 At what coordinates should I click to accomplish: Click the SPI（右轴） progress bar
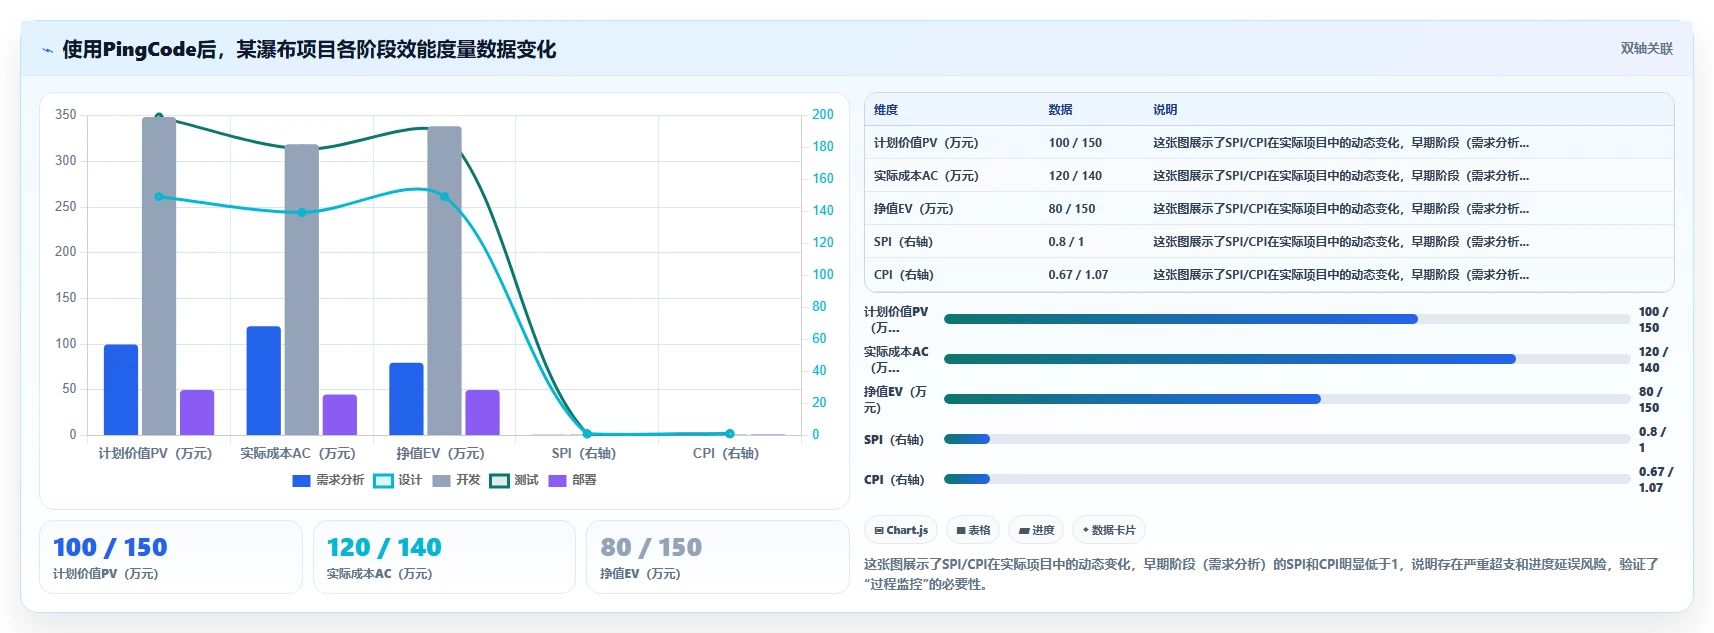[x=1287, y=439]
